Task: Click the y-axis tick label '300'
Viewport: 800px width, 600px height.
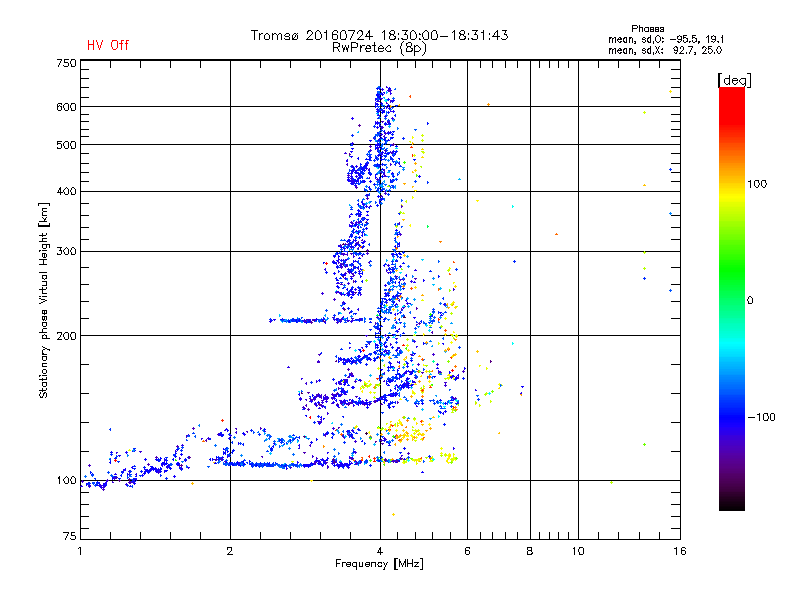Action: click(67, 252)
